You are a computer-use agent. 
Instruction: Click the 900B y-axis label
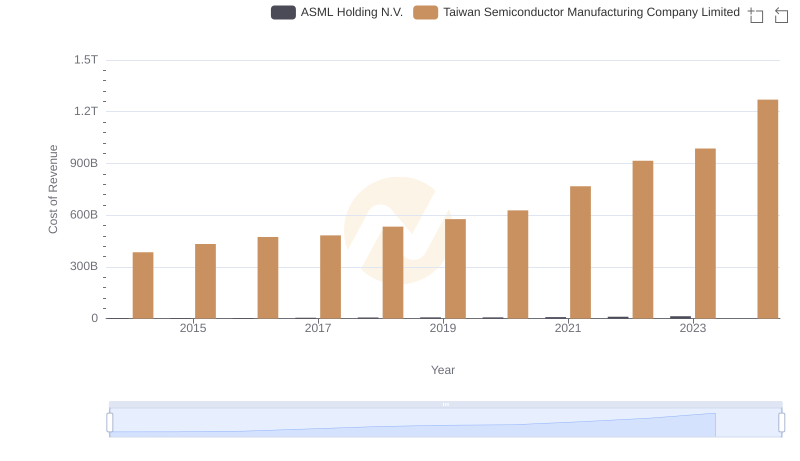point(84,163)
